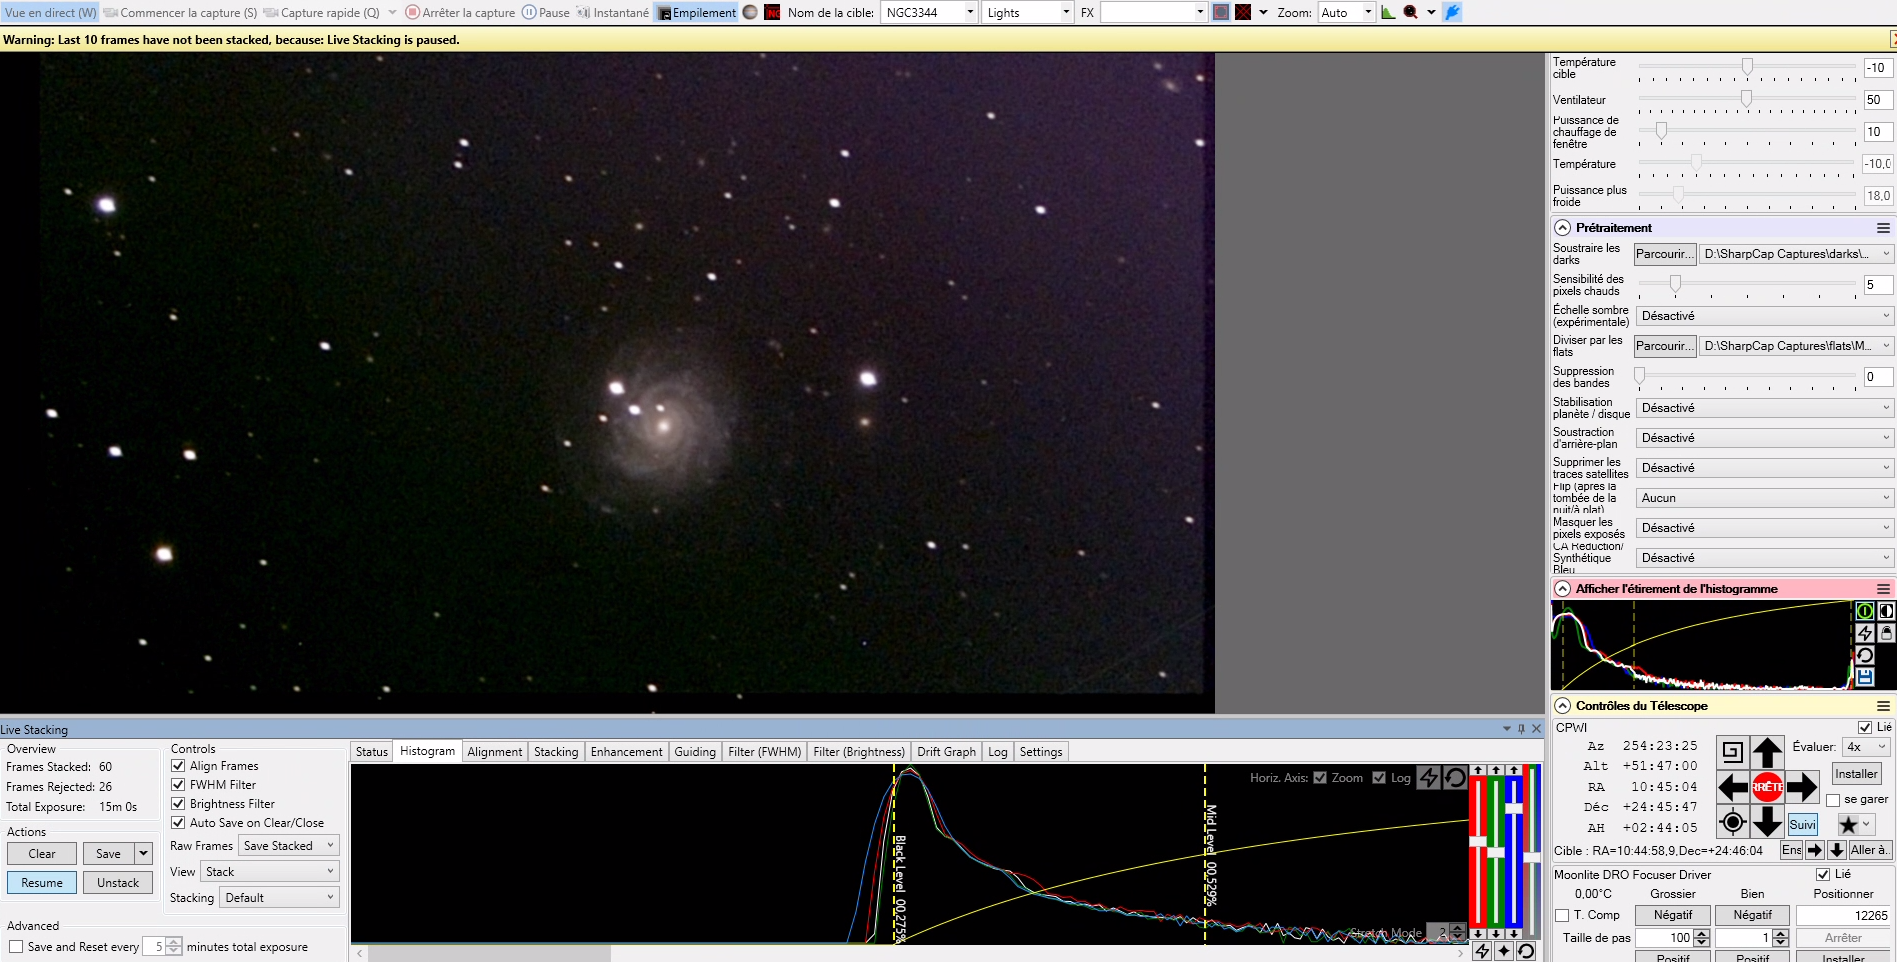Open the Zoom Auto dropdown
Screen dimensions: 1897x962
pyautogui.click(x=1346, y=13)
